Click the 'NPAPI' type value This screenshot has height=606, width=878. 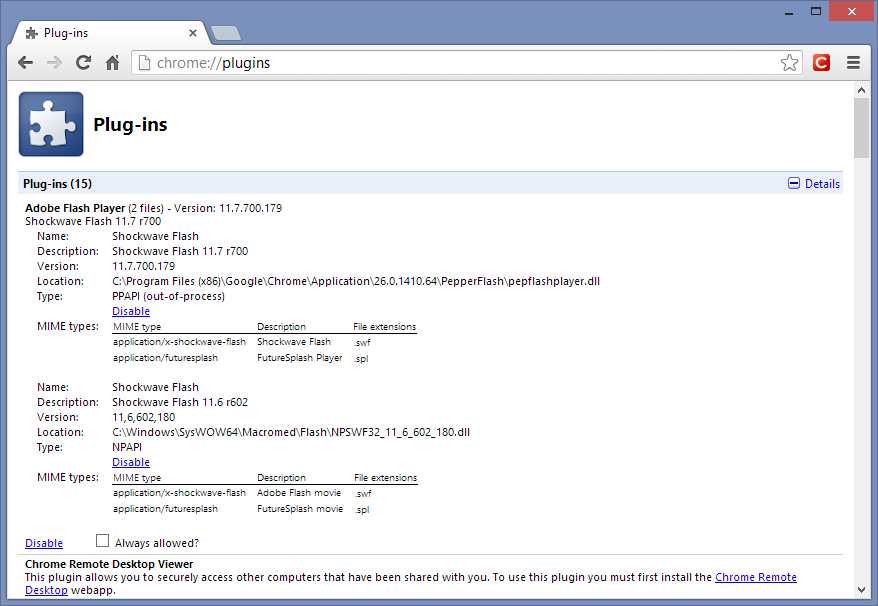click(x=127, y=447)
